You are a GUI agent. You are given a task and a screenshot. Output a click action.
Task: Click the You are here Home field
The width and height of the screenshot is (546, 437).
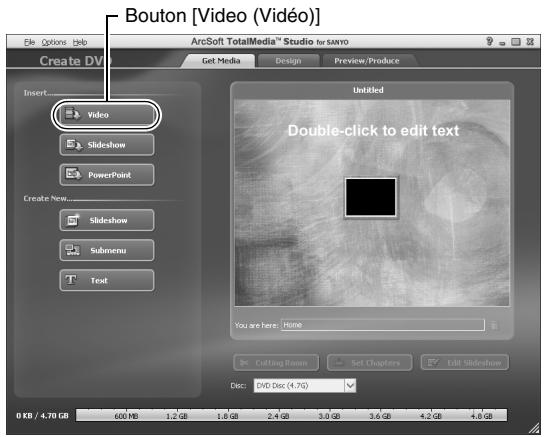(383, 325)
